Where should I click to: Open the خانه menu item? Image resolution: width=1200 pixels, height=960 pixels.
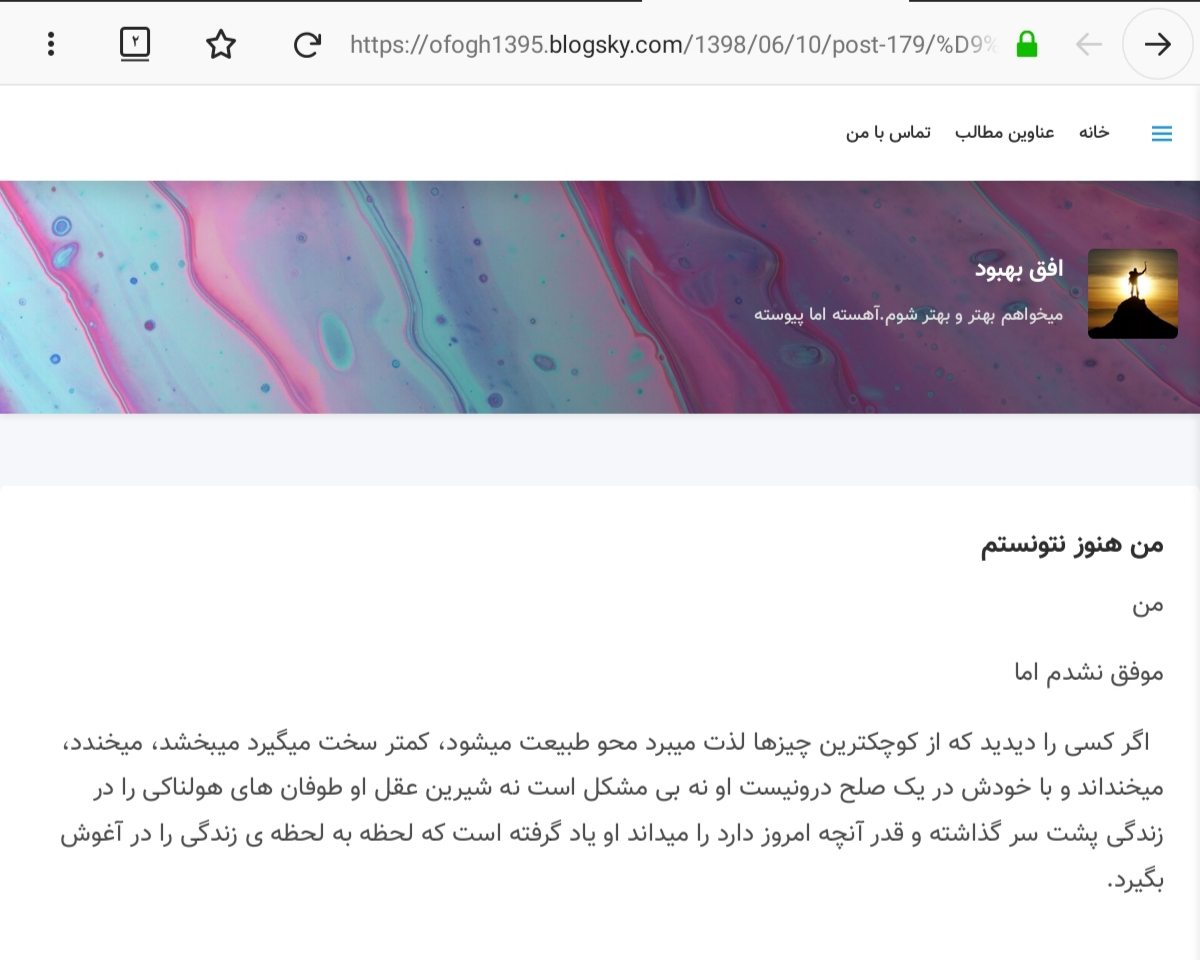pyautogui.click(x=1094, y=132)
